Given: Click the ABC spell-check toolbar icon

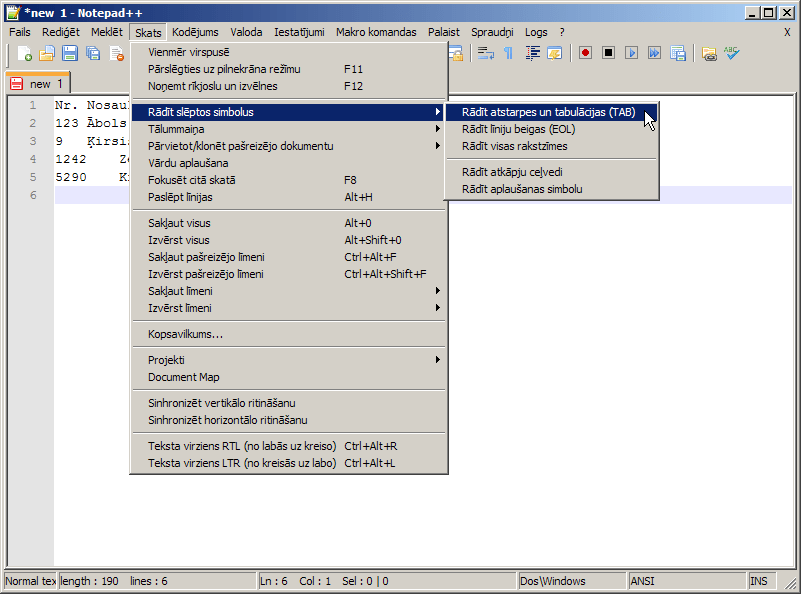Looking at the screenshot, I should pos(732,53).
